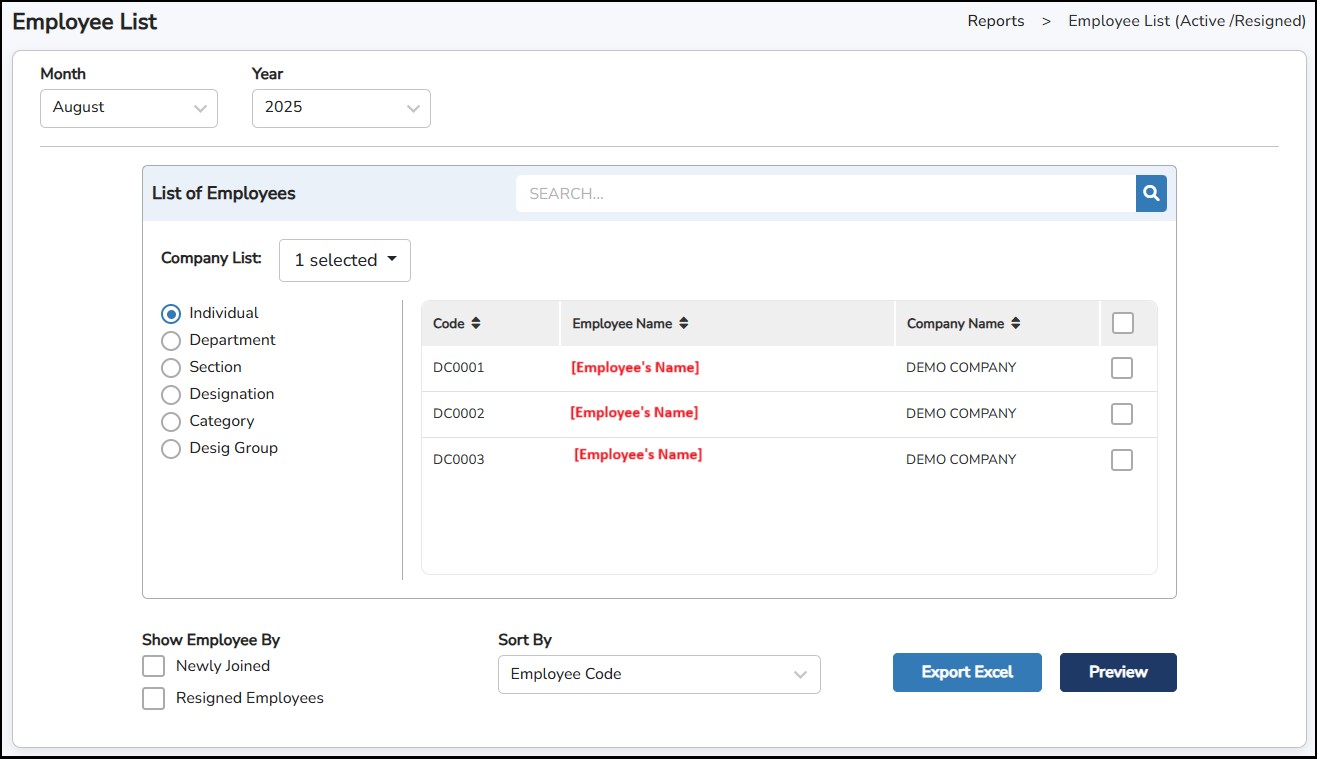Choose the Designation radio option
The height and width of the screenshot is (759, 1317).
pyautogui.click(x=171, y=395)
